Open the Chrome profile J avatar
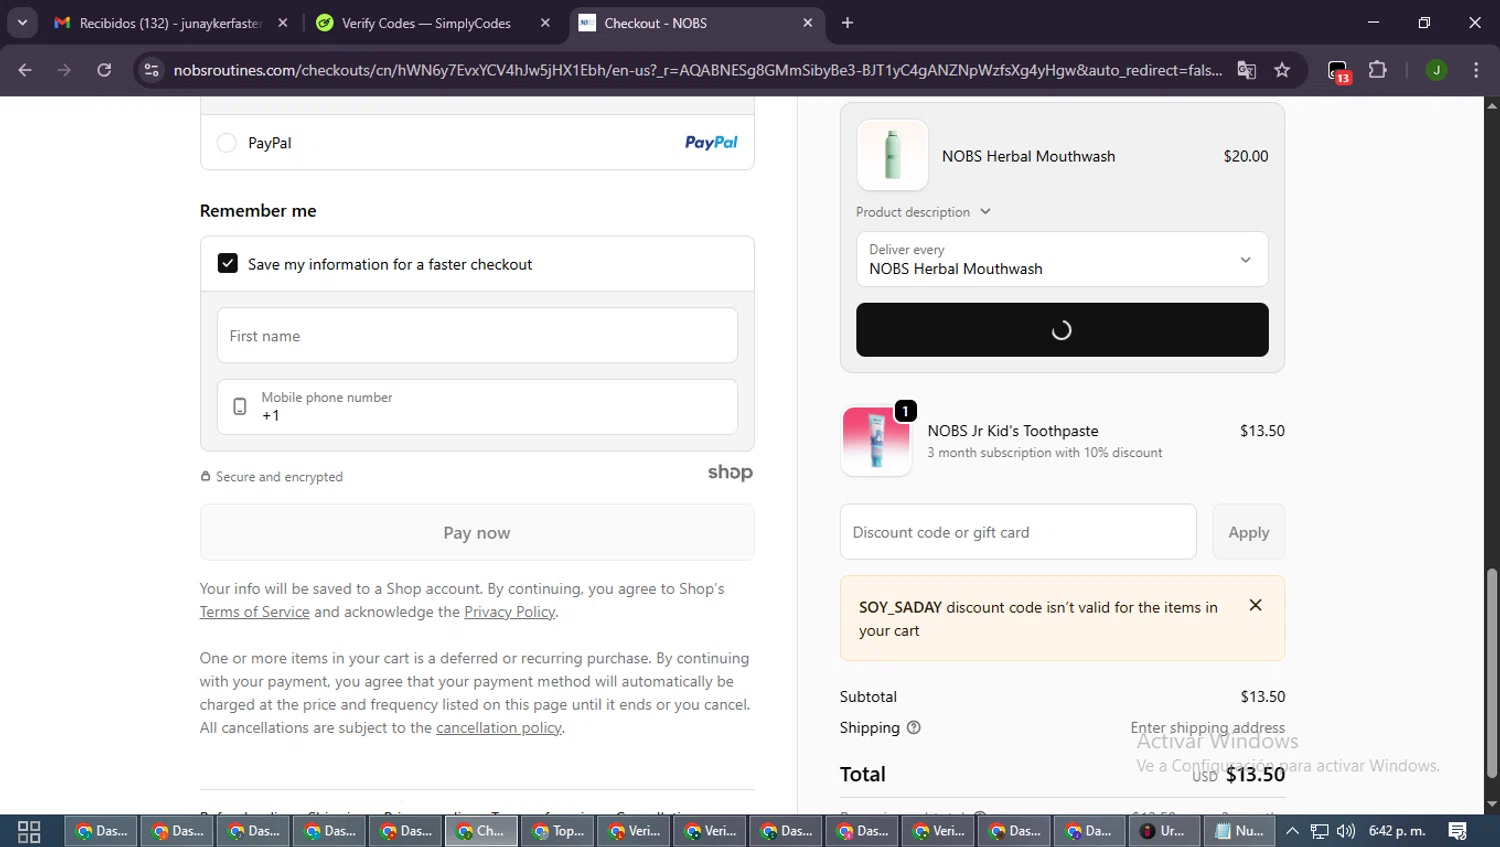This screenshot has height=847, width=1500. [1436, 70]
